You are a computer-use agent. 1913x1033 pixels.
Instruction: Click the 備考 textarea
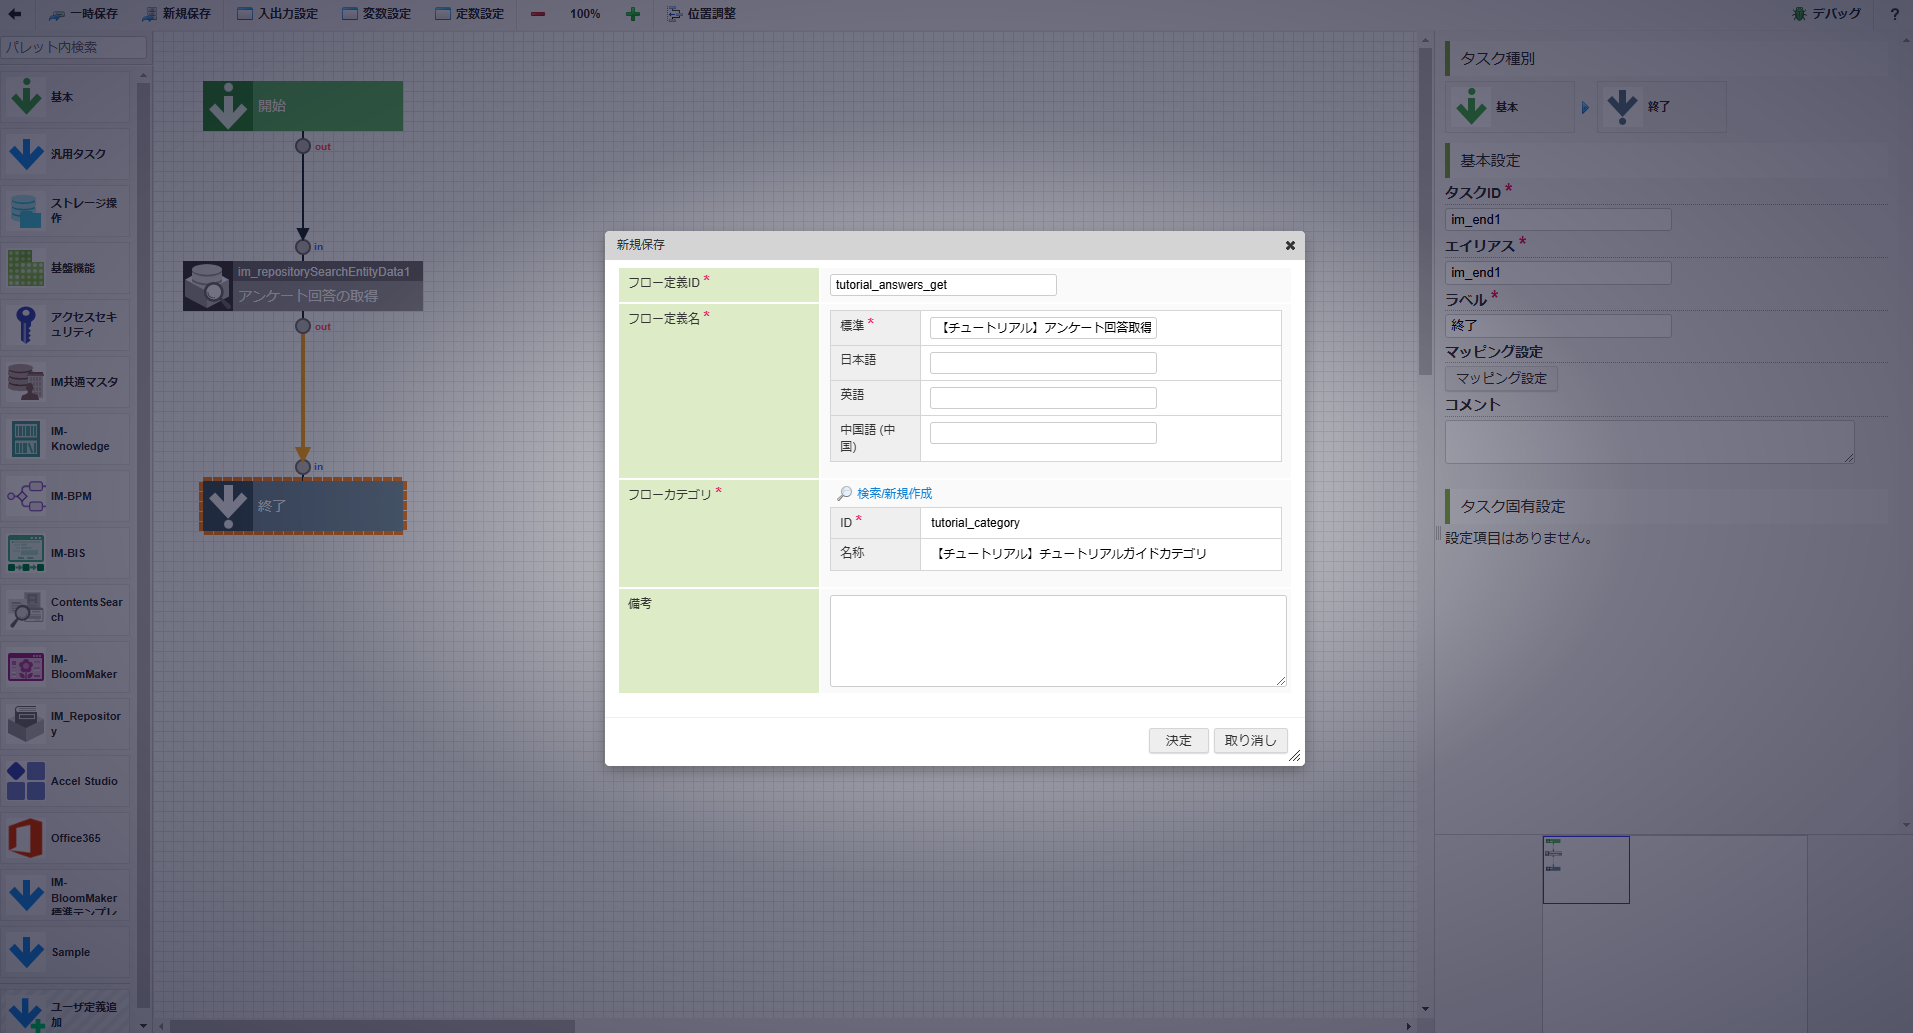(x=1057, y=641)
